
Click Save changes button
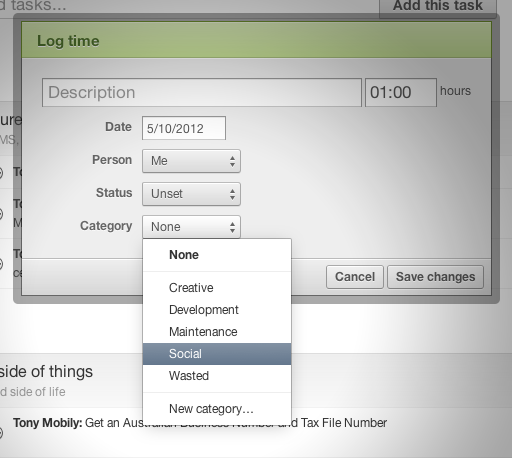tap(435, 277)
